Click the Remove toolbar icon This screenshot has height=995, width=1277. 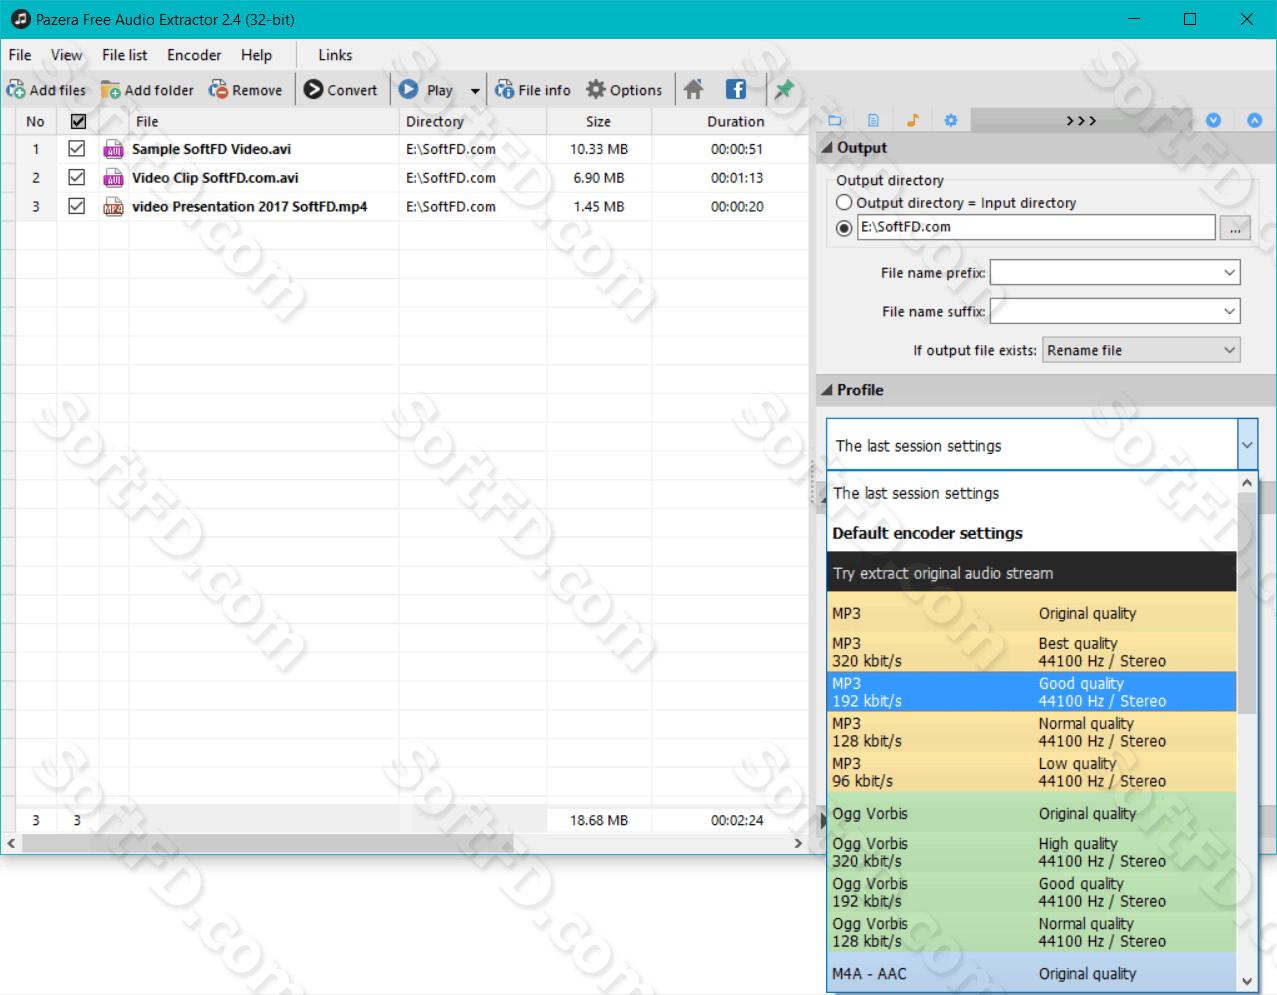(218, 90)
